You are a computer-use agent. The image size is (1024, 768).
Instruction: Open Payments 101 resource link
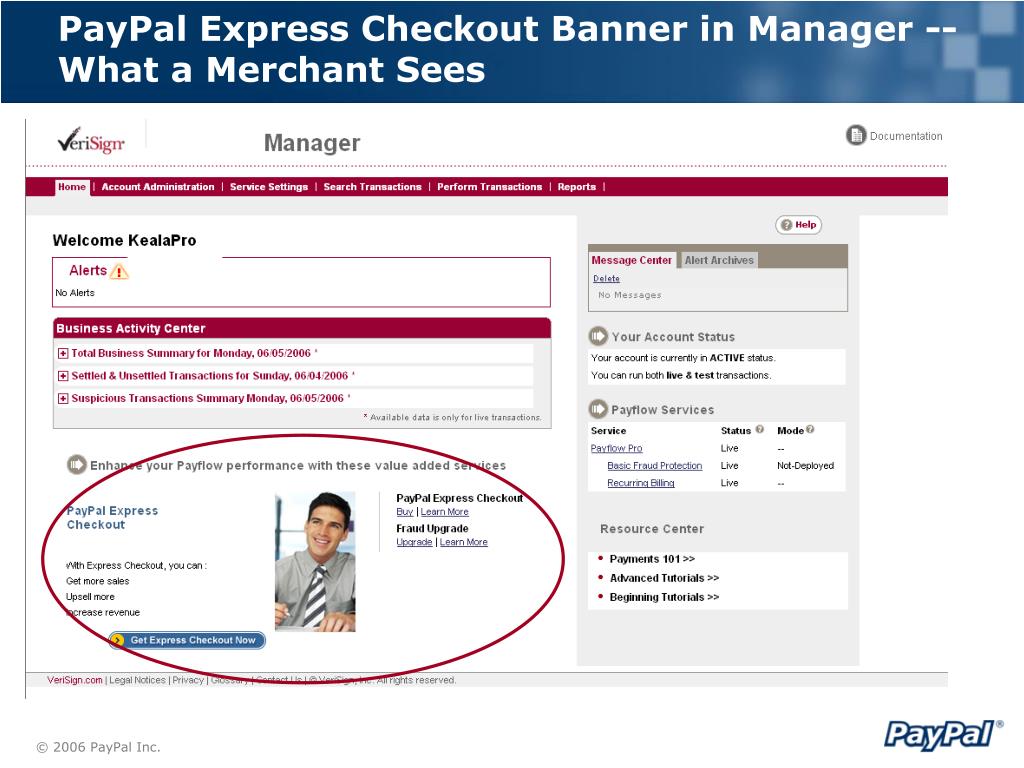click(652, 559)
